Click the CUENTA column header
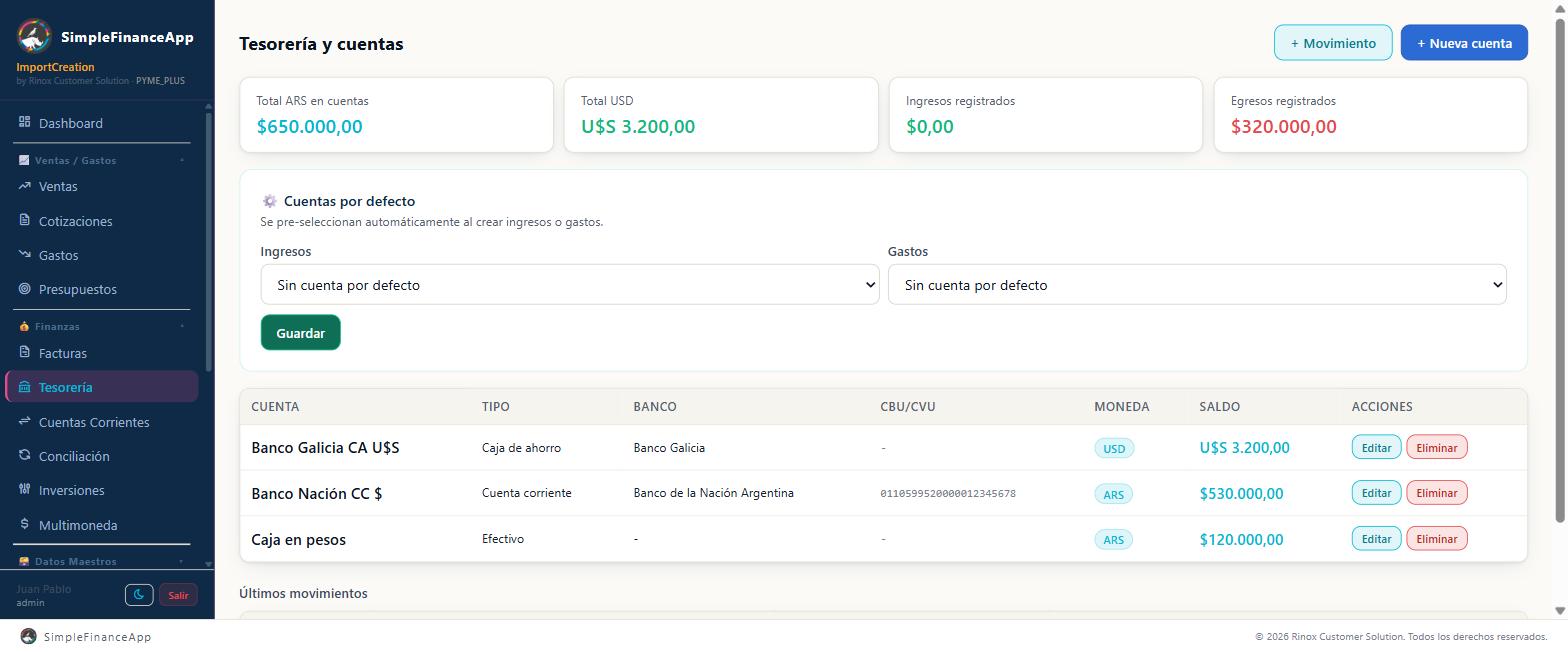 (275, 407)
